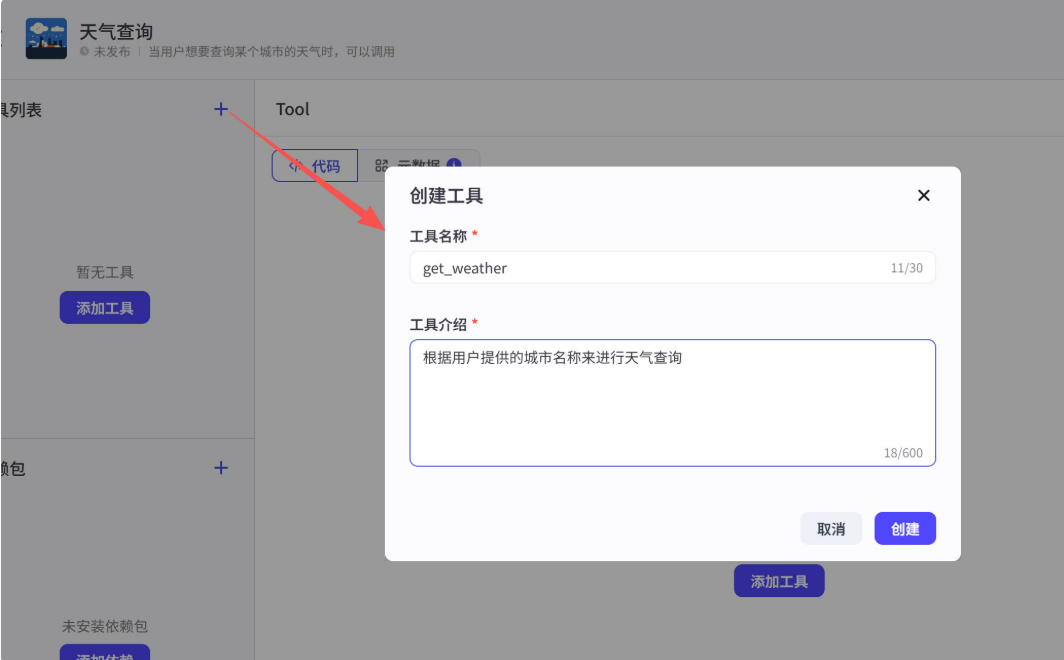Click the plus icon beside 依赖包
Image resolution: width=1064 pixels, height=660 pixels.
pos(221,468)
